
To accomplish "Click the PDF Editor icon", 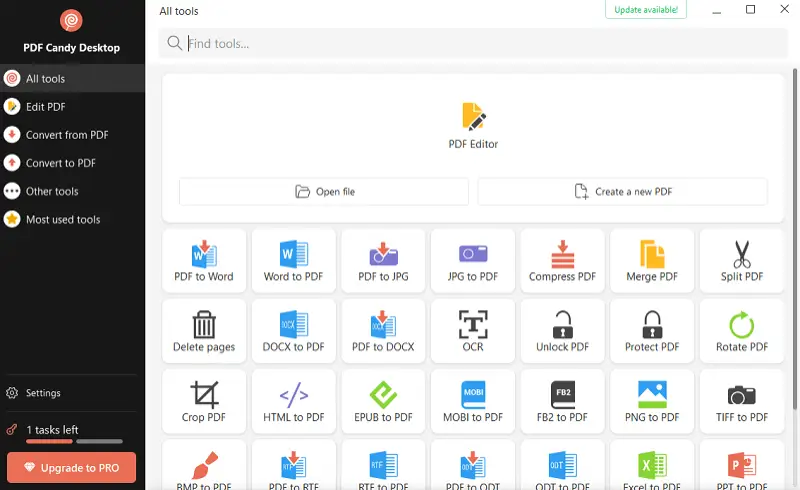I will (x=473, y=117).
